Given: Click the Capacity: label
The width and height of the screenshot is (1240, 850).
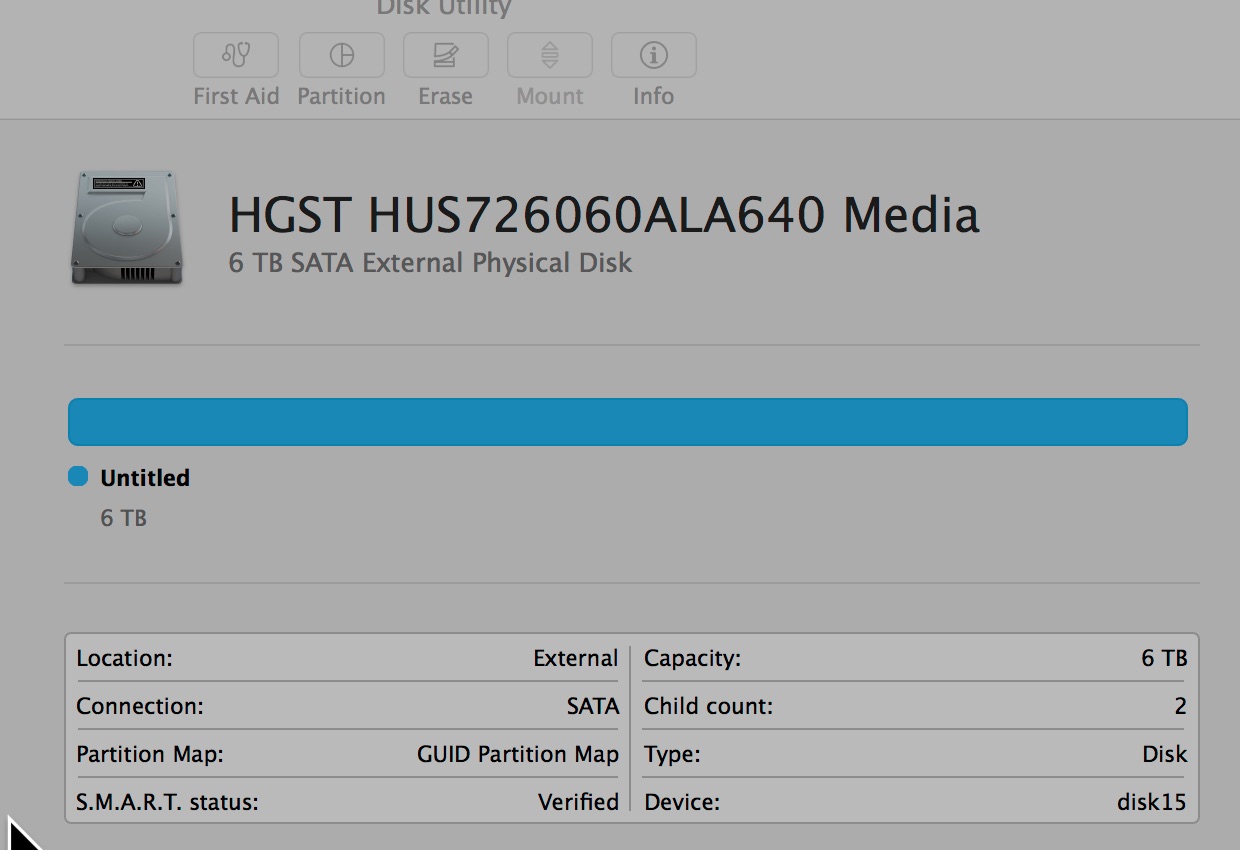Looking at the screenshot, I should (692, 658).
